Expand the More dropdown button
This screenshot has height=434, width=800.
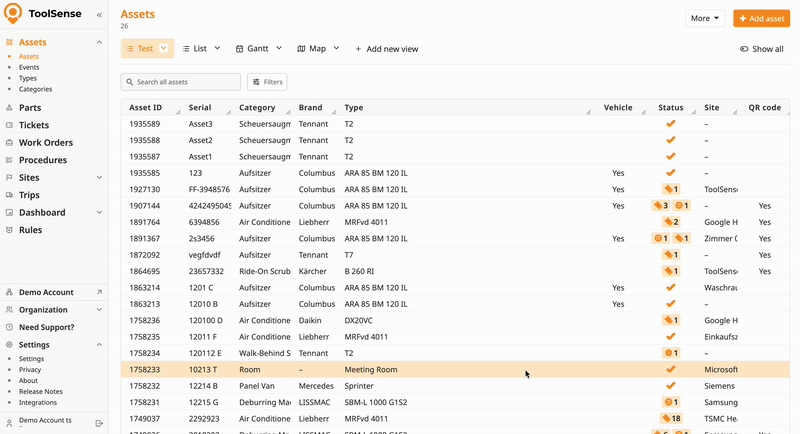[x=705, y=18]
